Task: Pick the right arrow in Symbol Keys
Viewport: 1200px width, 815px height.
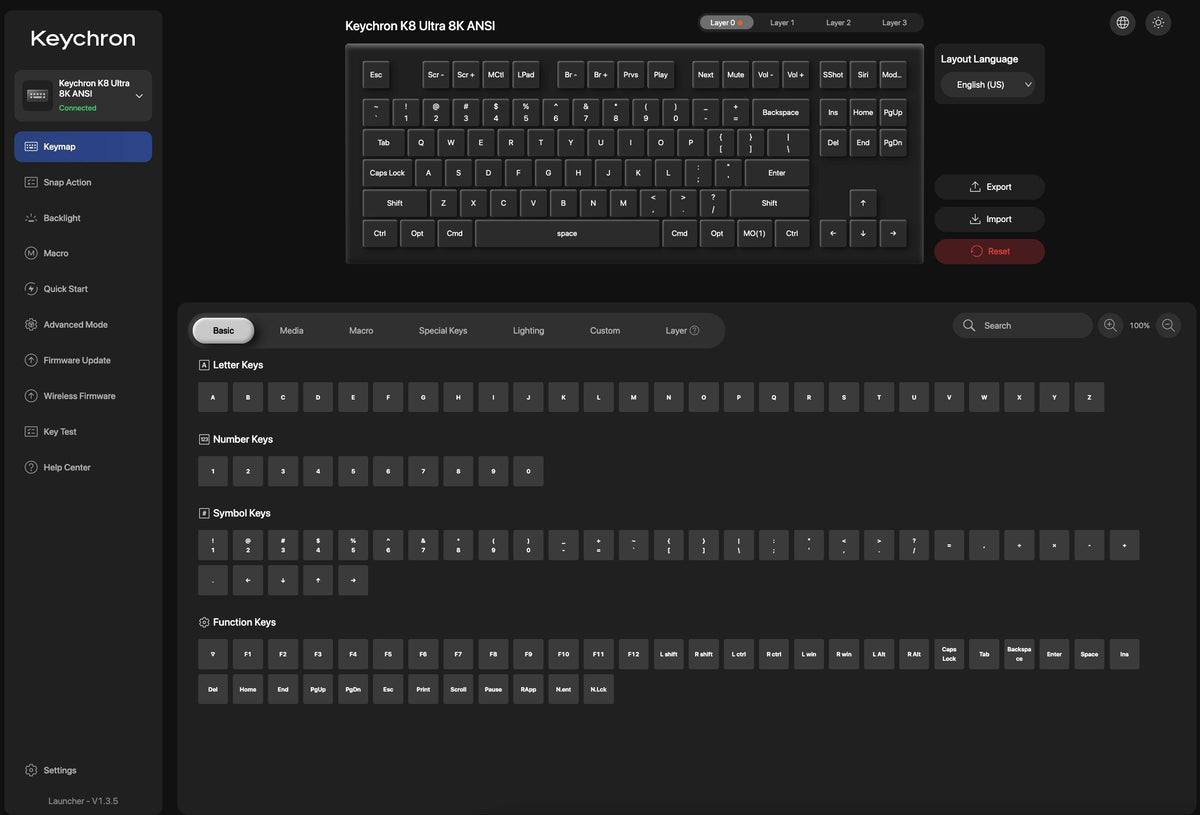Action: click(353, 580)
